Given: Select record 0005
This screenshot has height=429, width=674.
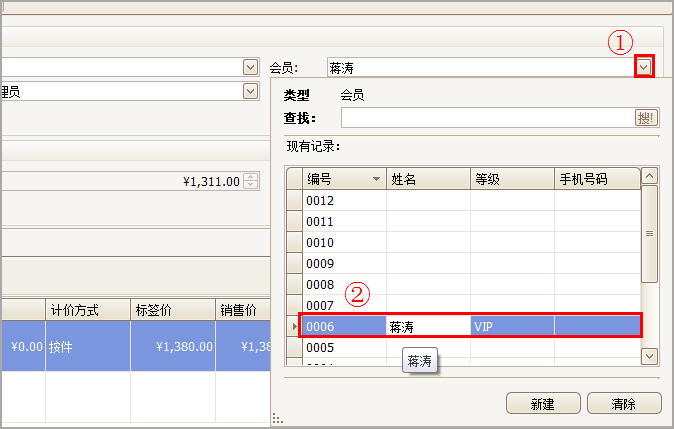Looking at the screenshot, I should (472, 347).
